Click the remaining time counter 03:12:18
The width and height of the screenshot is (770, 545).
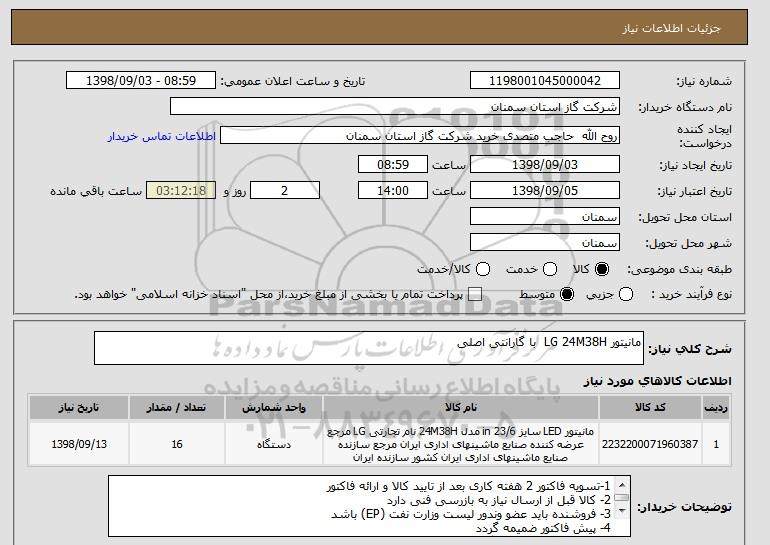181,191
